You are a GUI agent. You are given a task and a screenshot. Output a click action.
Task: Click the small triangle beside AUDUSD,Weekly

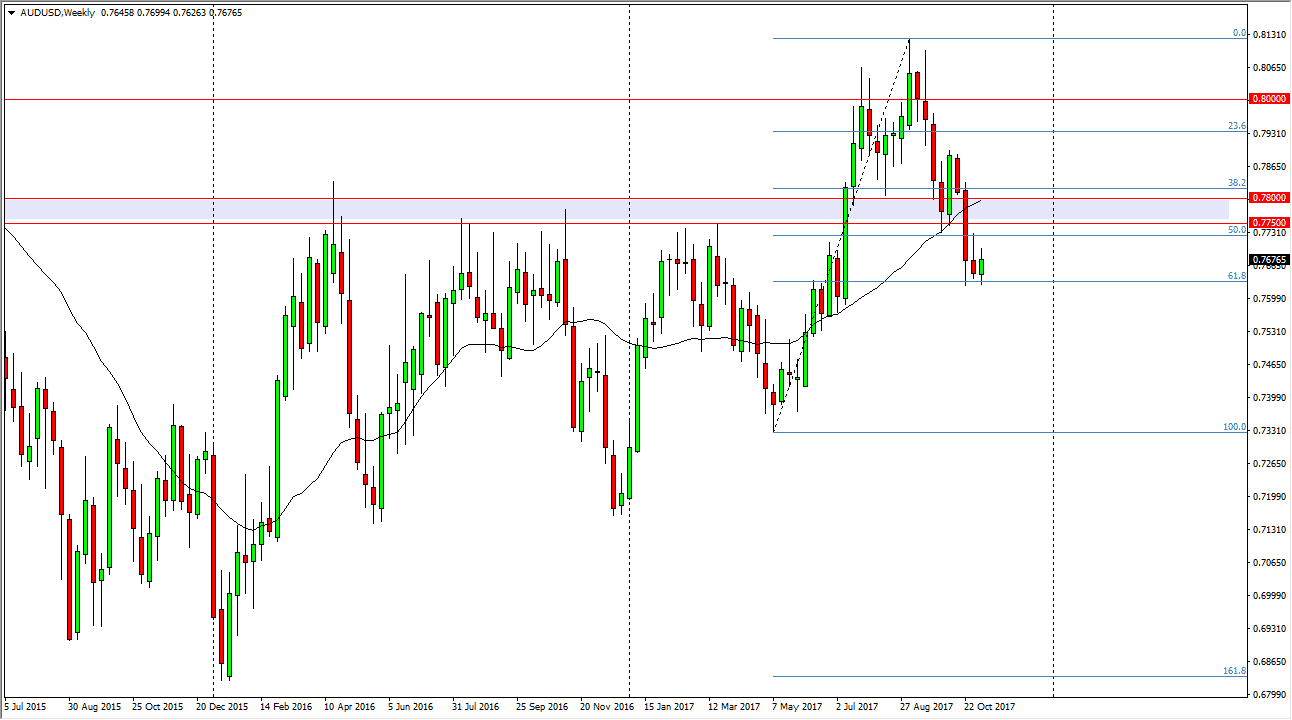tap(11, 12)
